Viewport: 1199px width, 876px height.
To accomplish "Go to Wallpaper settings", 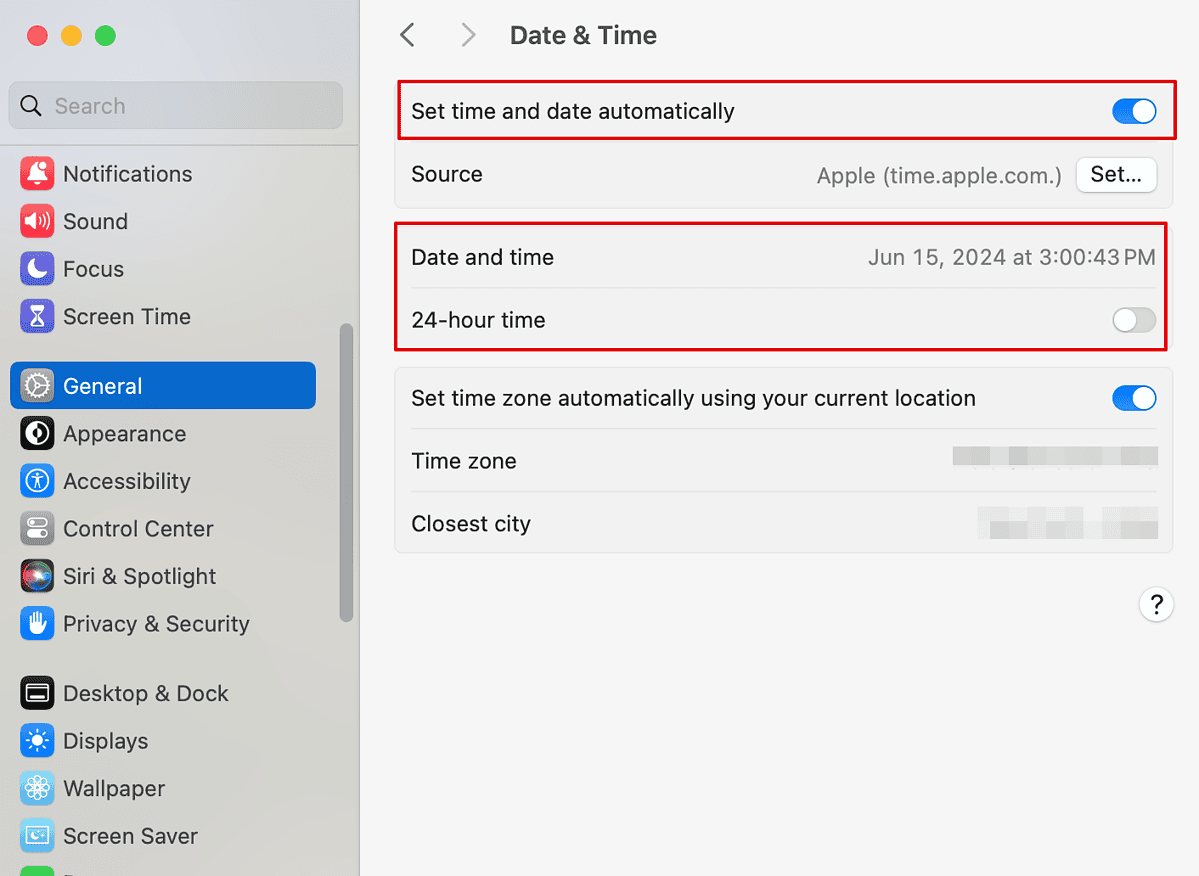I will click(114, 788).
